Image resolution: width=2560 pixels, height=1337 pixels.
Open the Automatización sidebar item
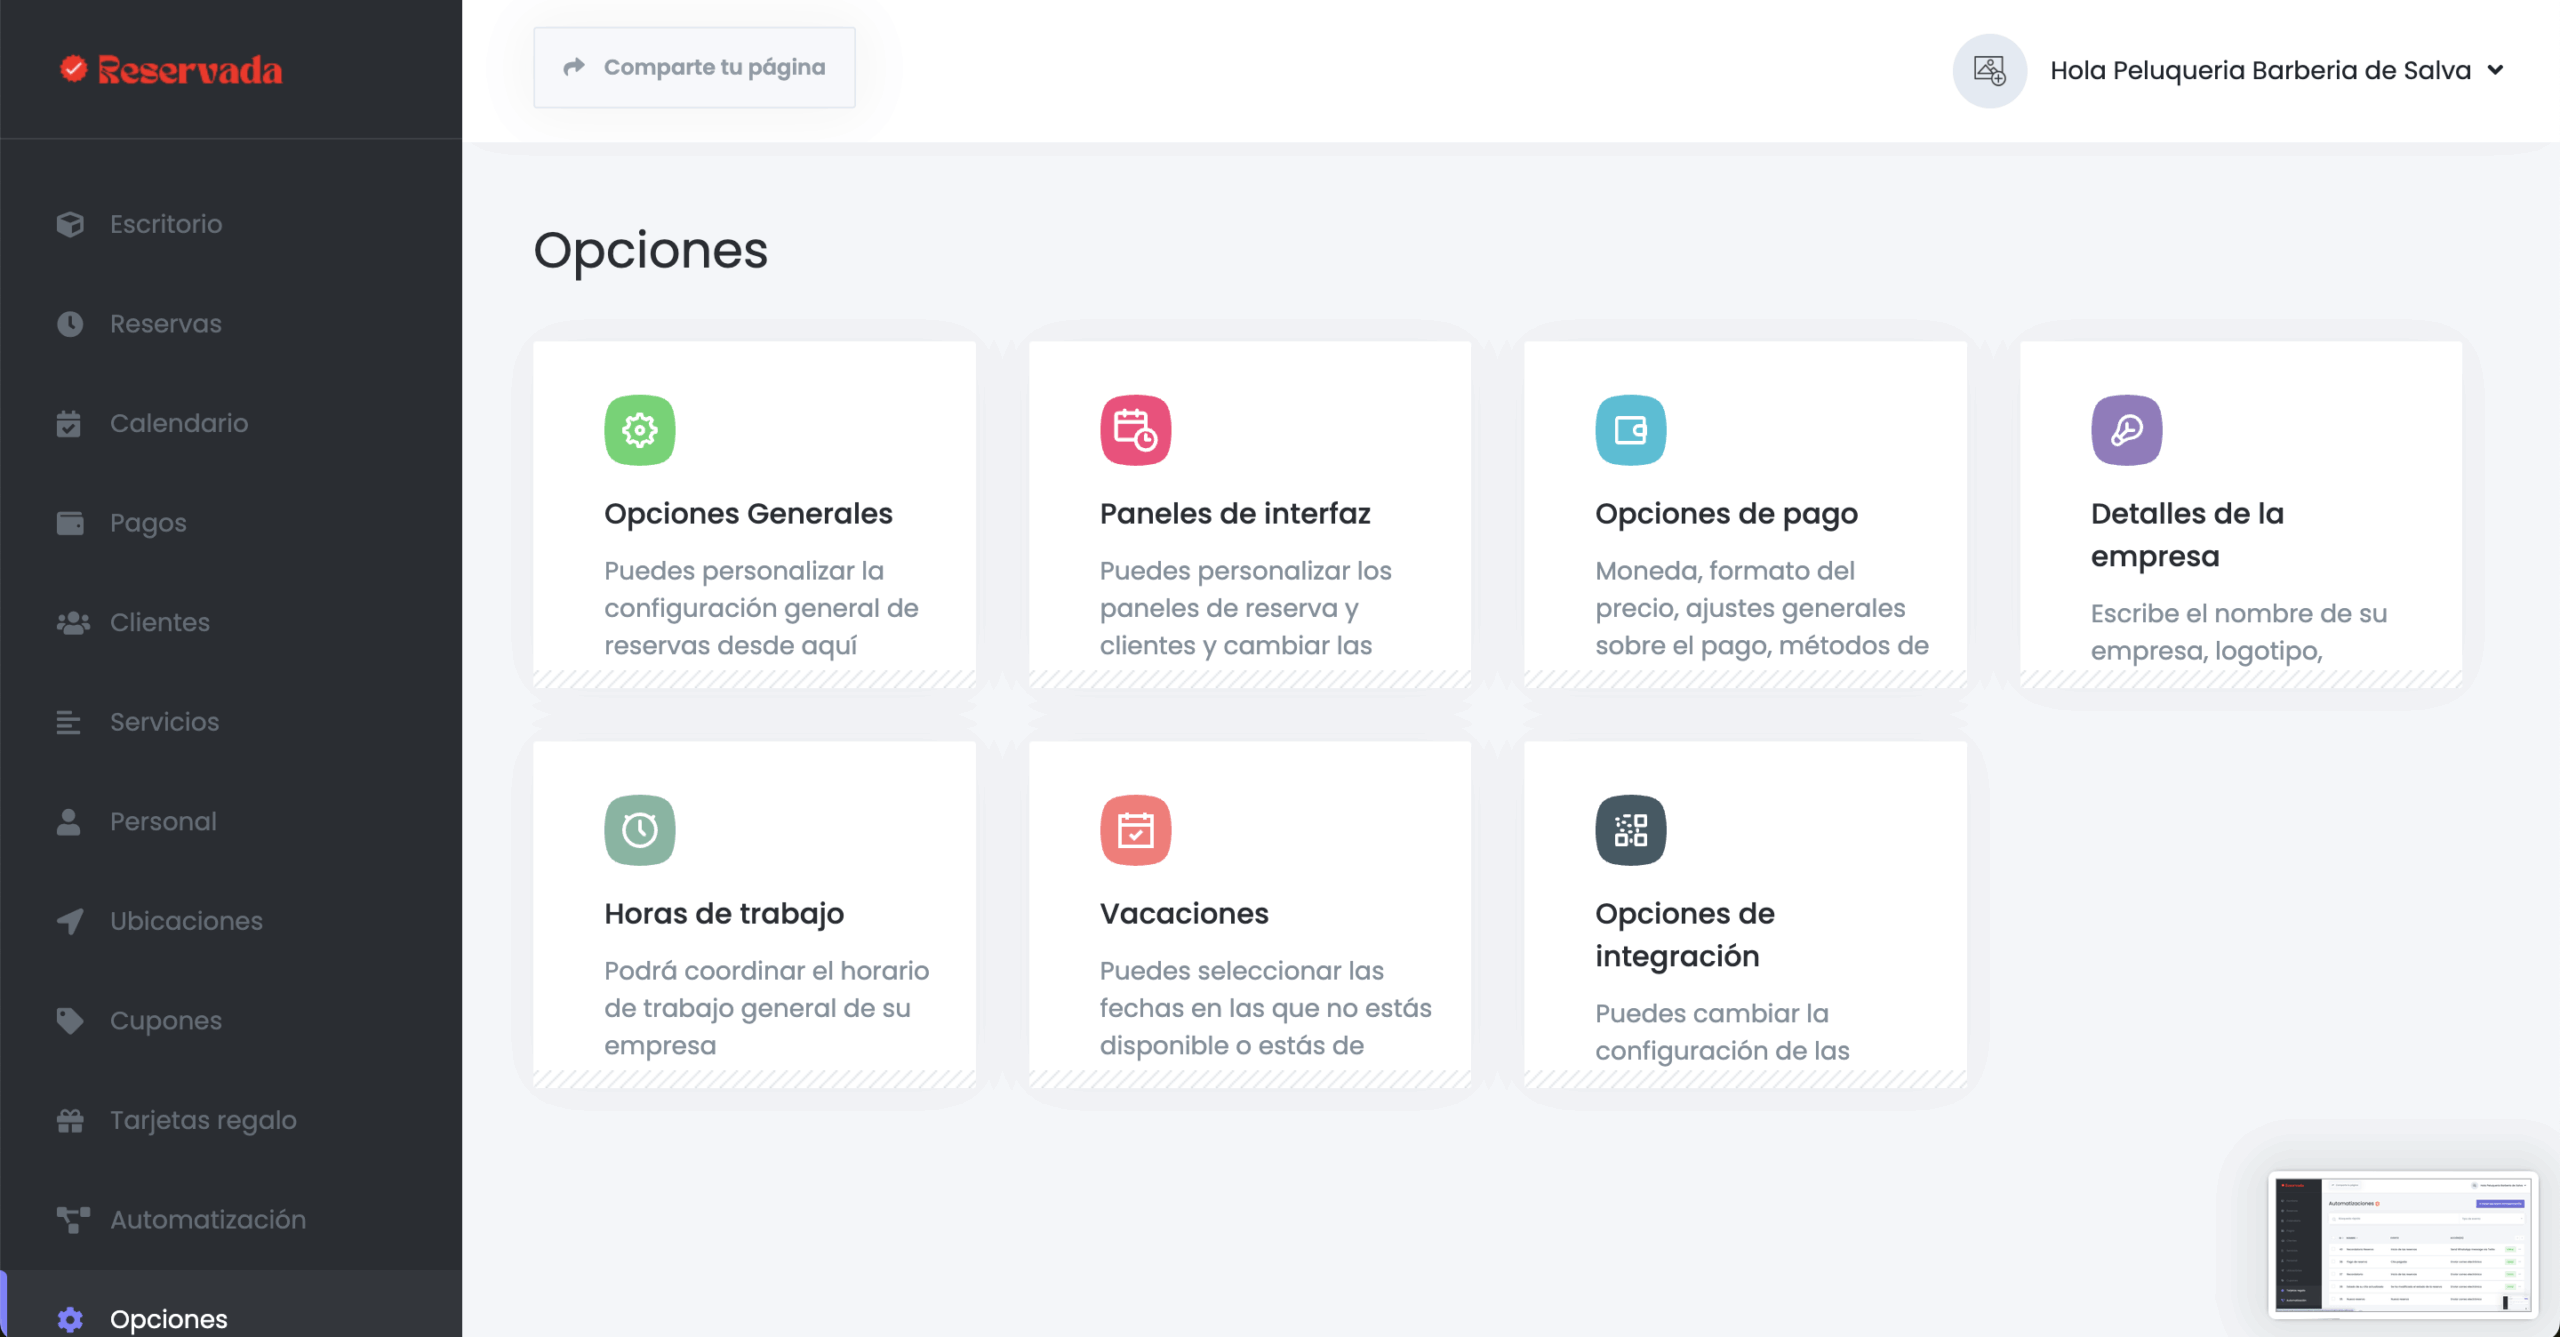[208, 1219]
